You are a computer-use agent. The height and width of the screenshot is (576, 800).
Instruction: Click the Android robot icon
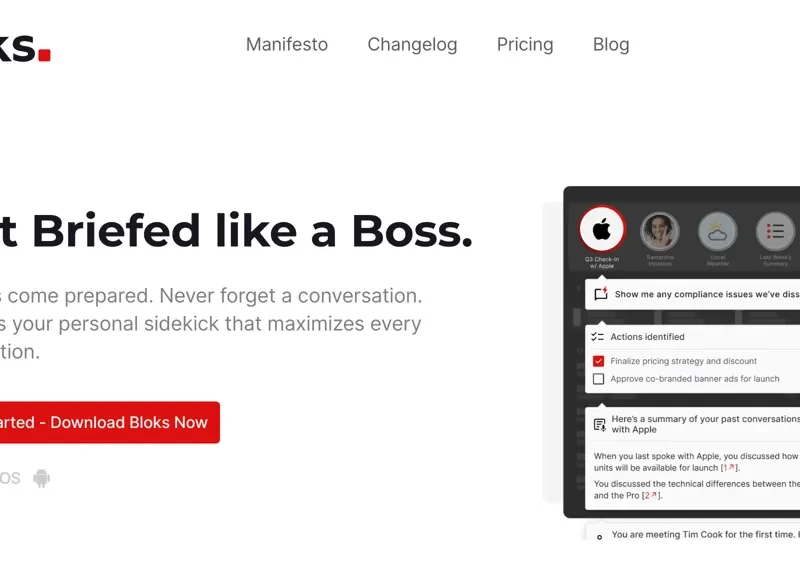[x=41, y=478]
